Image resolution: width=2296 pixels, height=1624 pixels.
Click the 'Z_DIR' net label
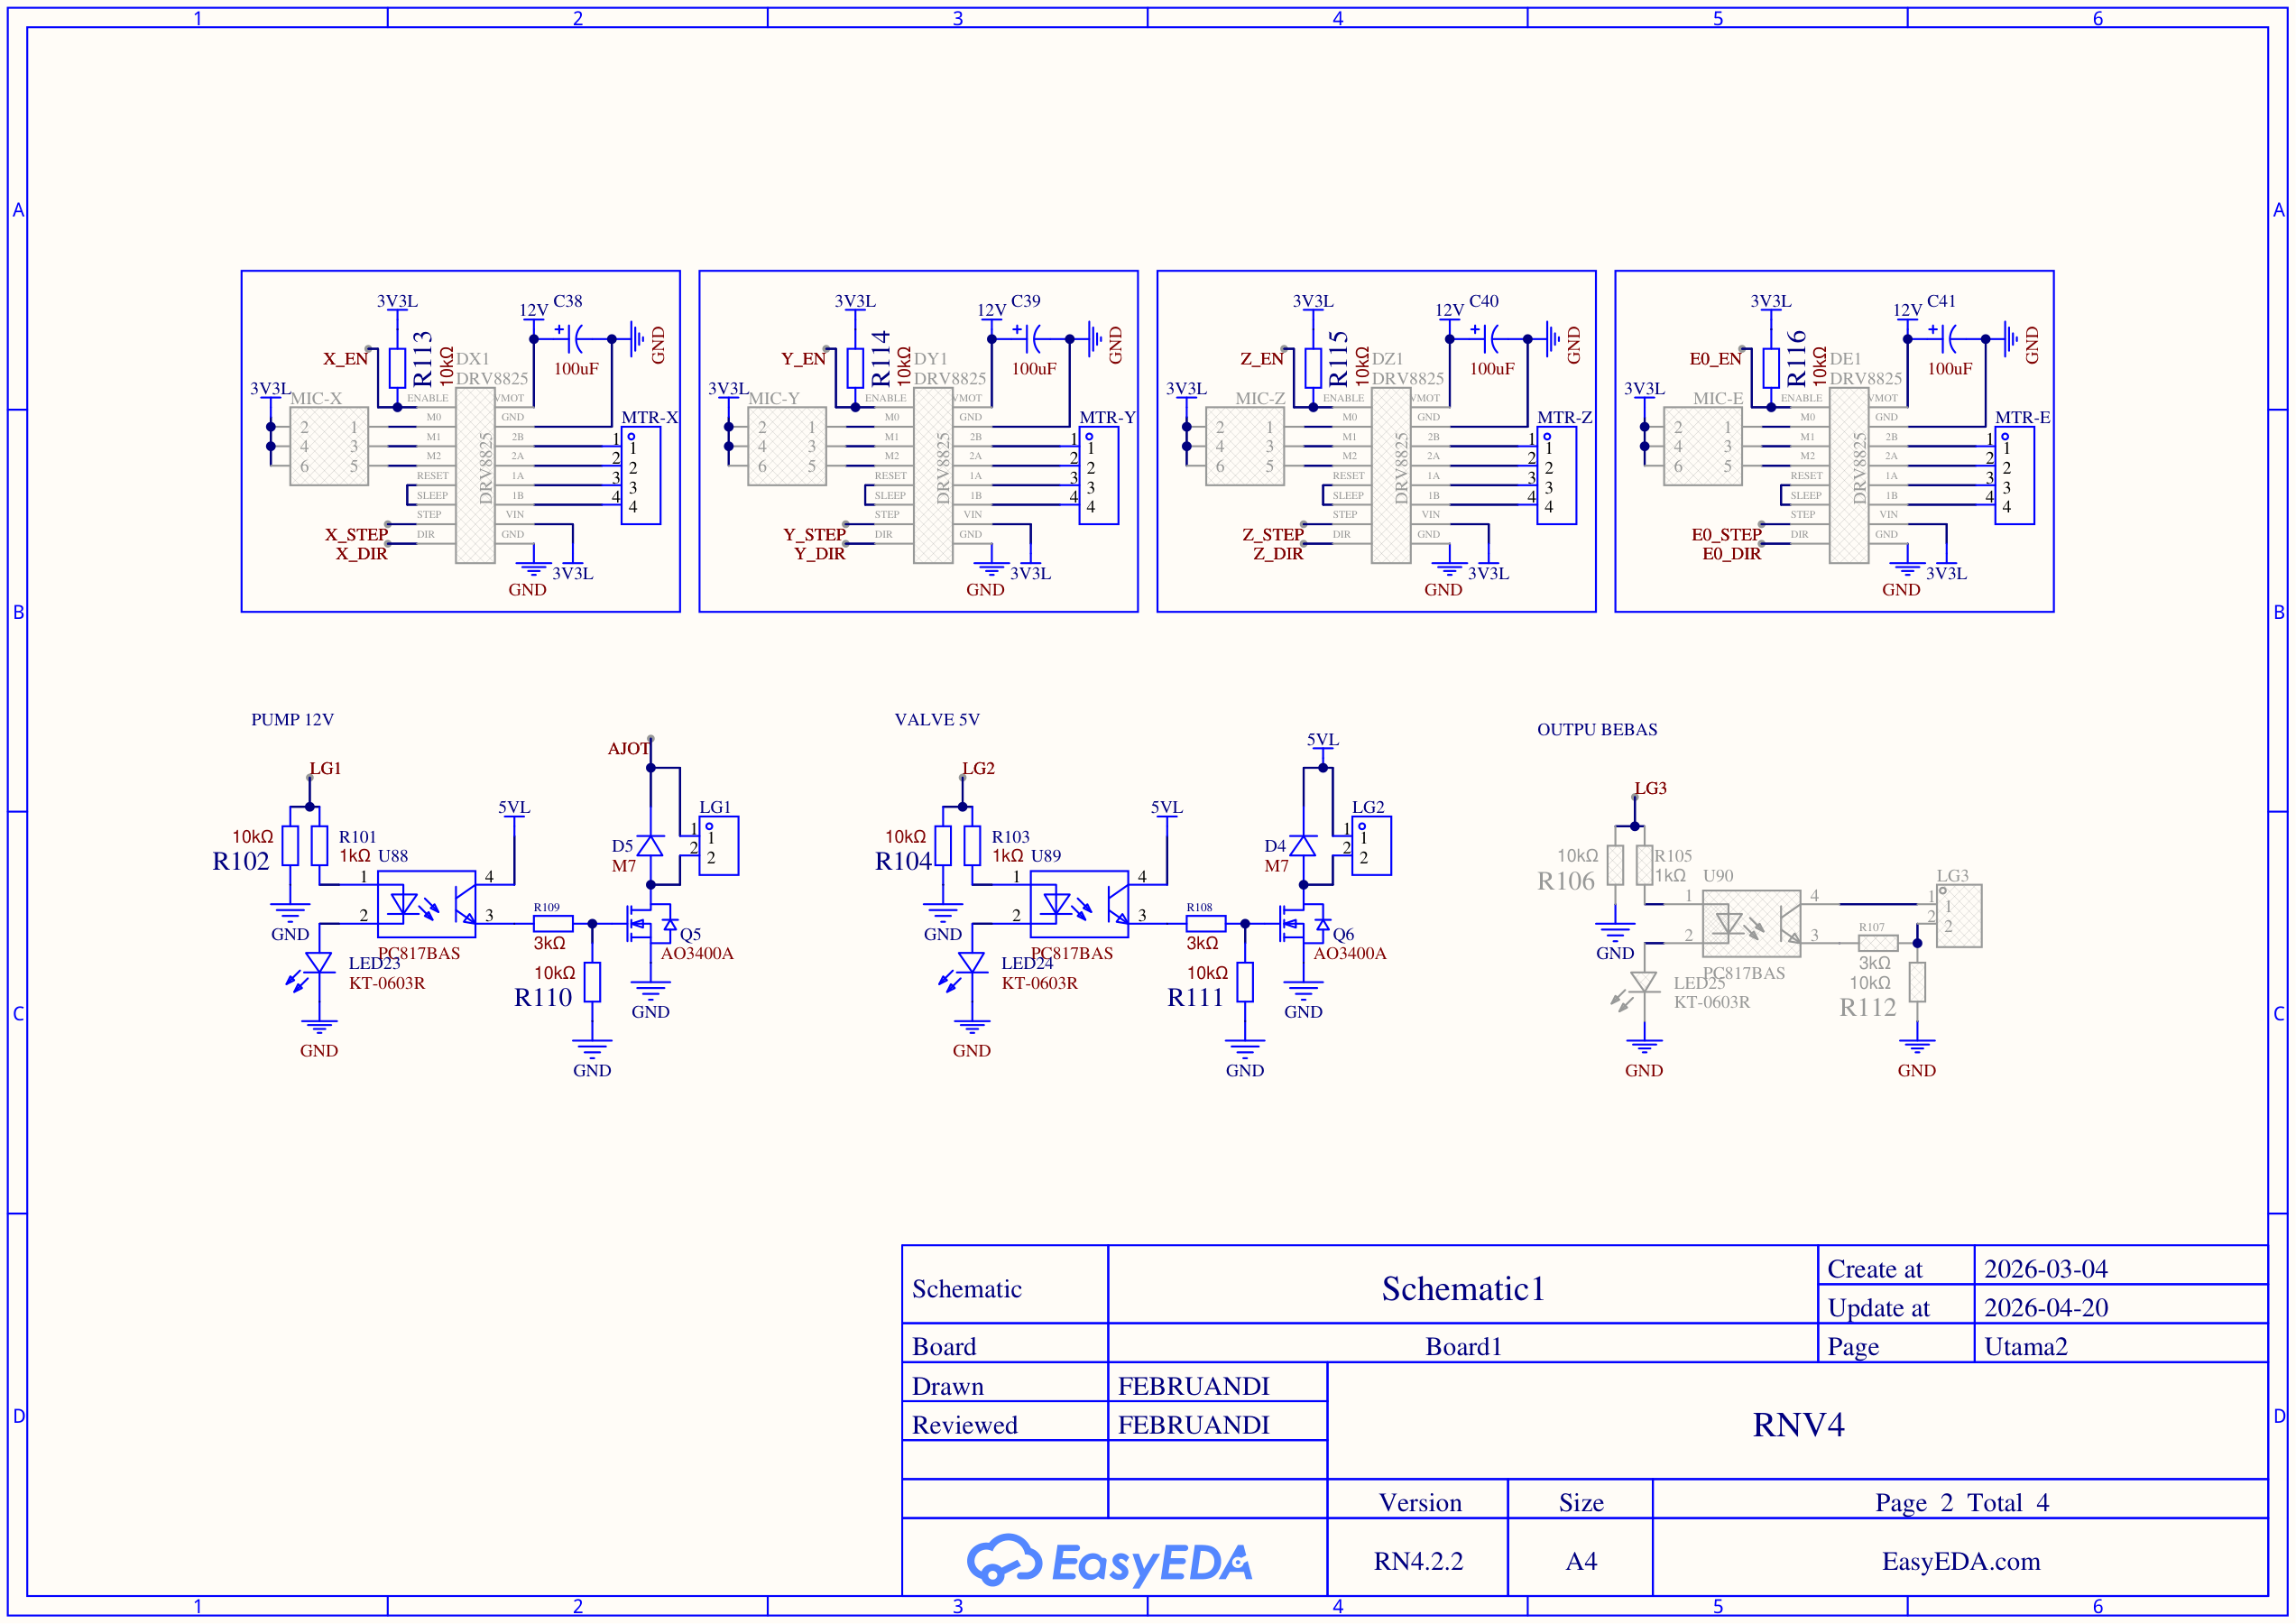click(x=1278, y=554)
